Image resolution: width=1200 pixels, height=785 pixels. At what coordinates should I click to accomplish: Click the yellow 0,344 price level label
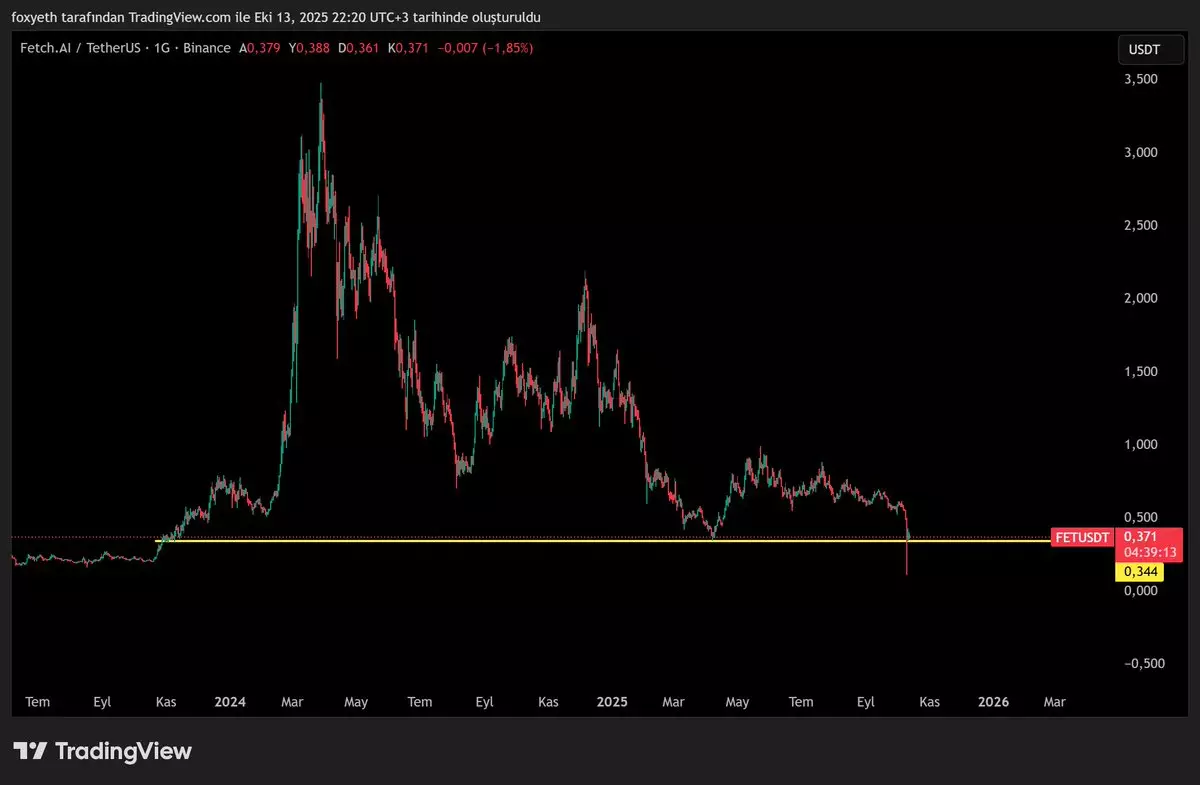tap(1139, 572)
